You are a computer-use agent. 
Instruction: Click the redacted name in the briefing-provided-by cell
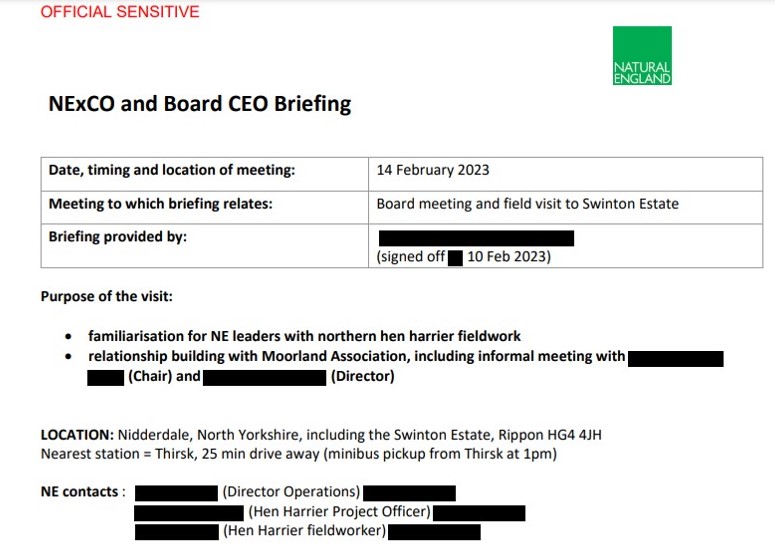pyautogui.click(x=476, y=238)
